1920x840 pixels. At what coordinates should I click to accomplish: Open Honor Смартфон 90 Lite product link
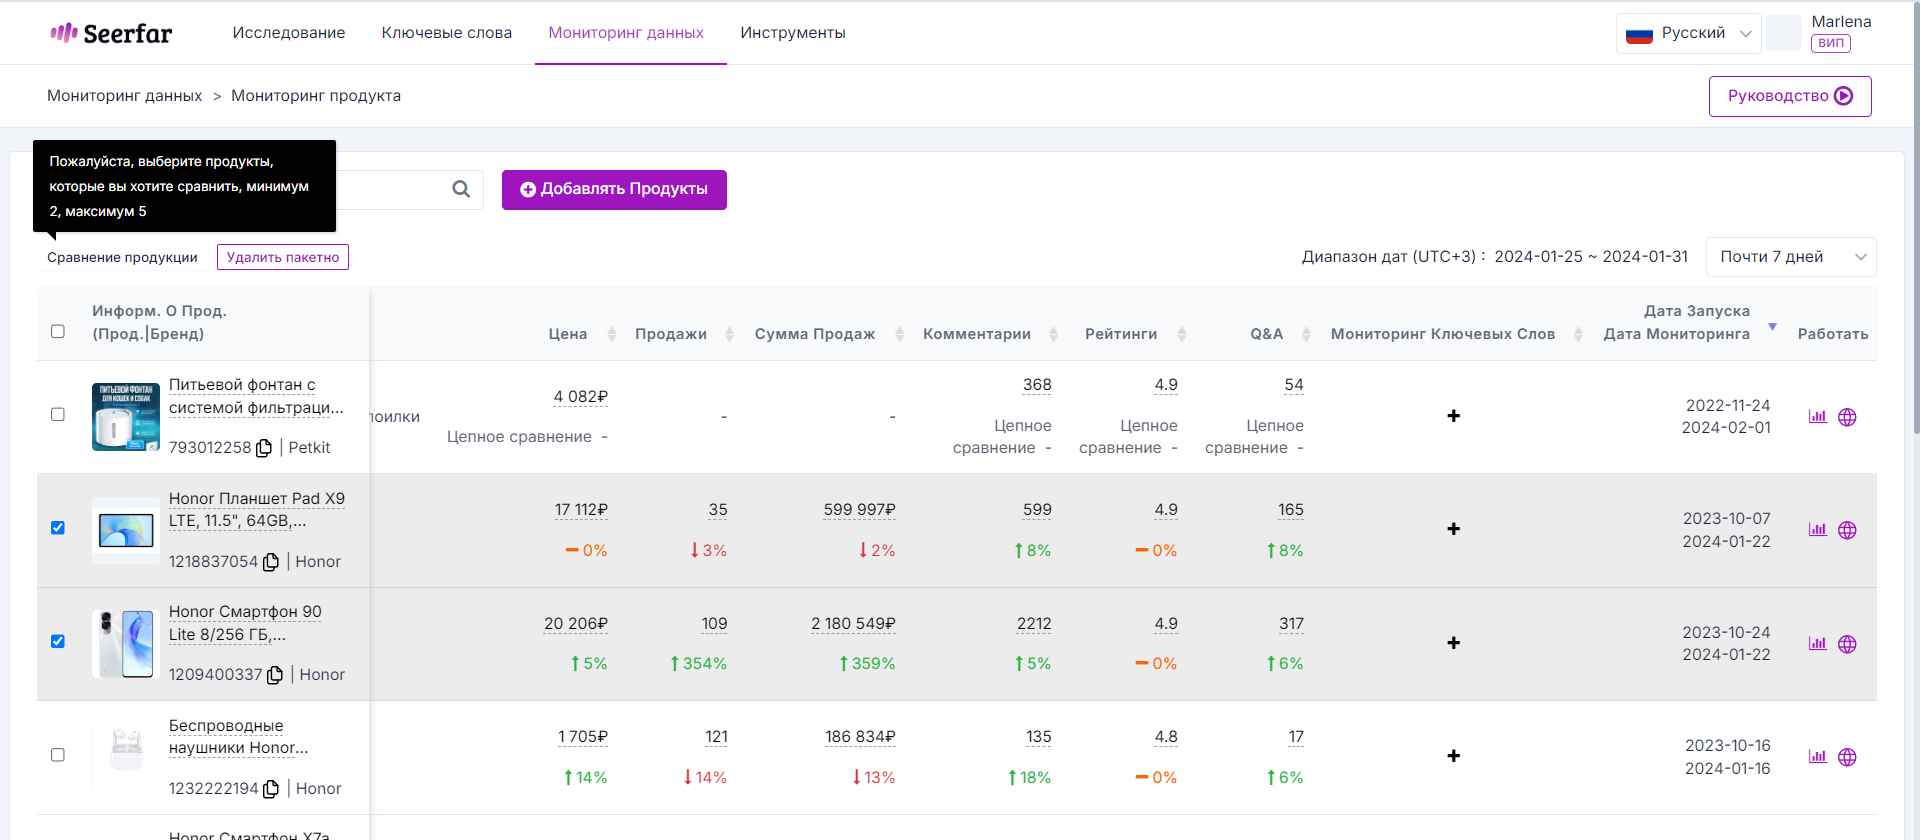(x=245, y=623)
